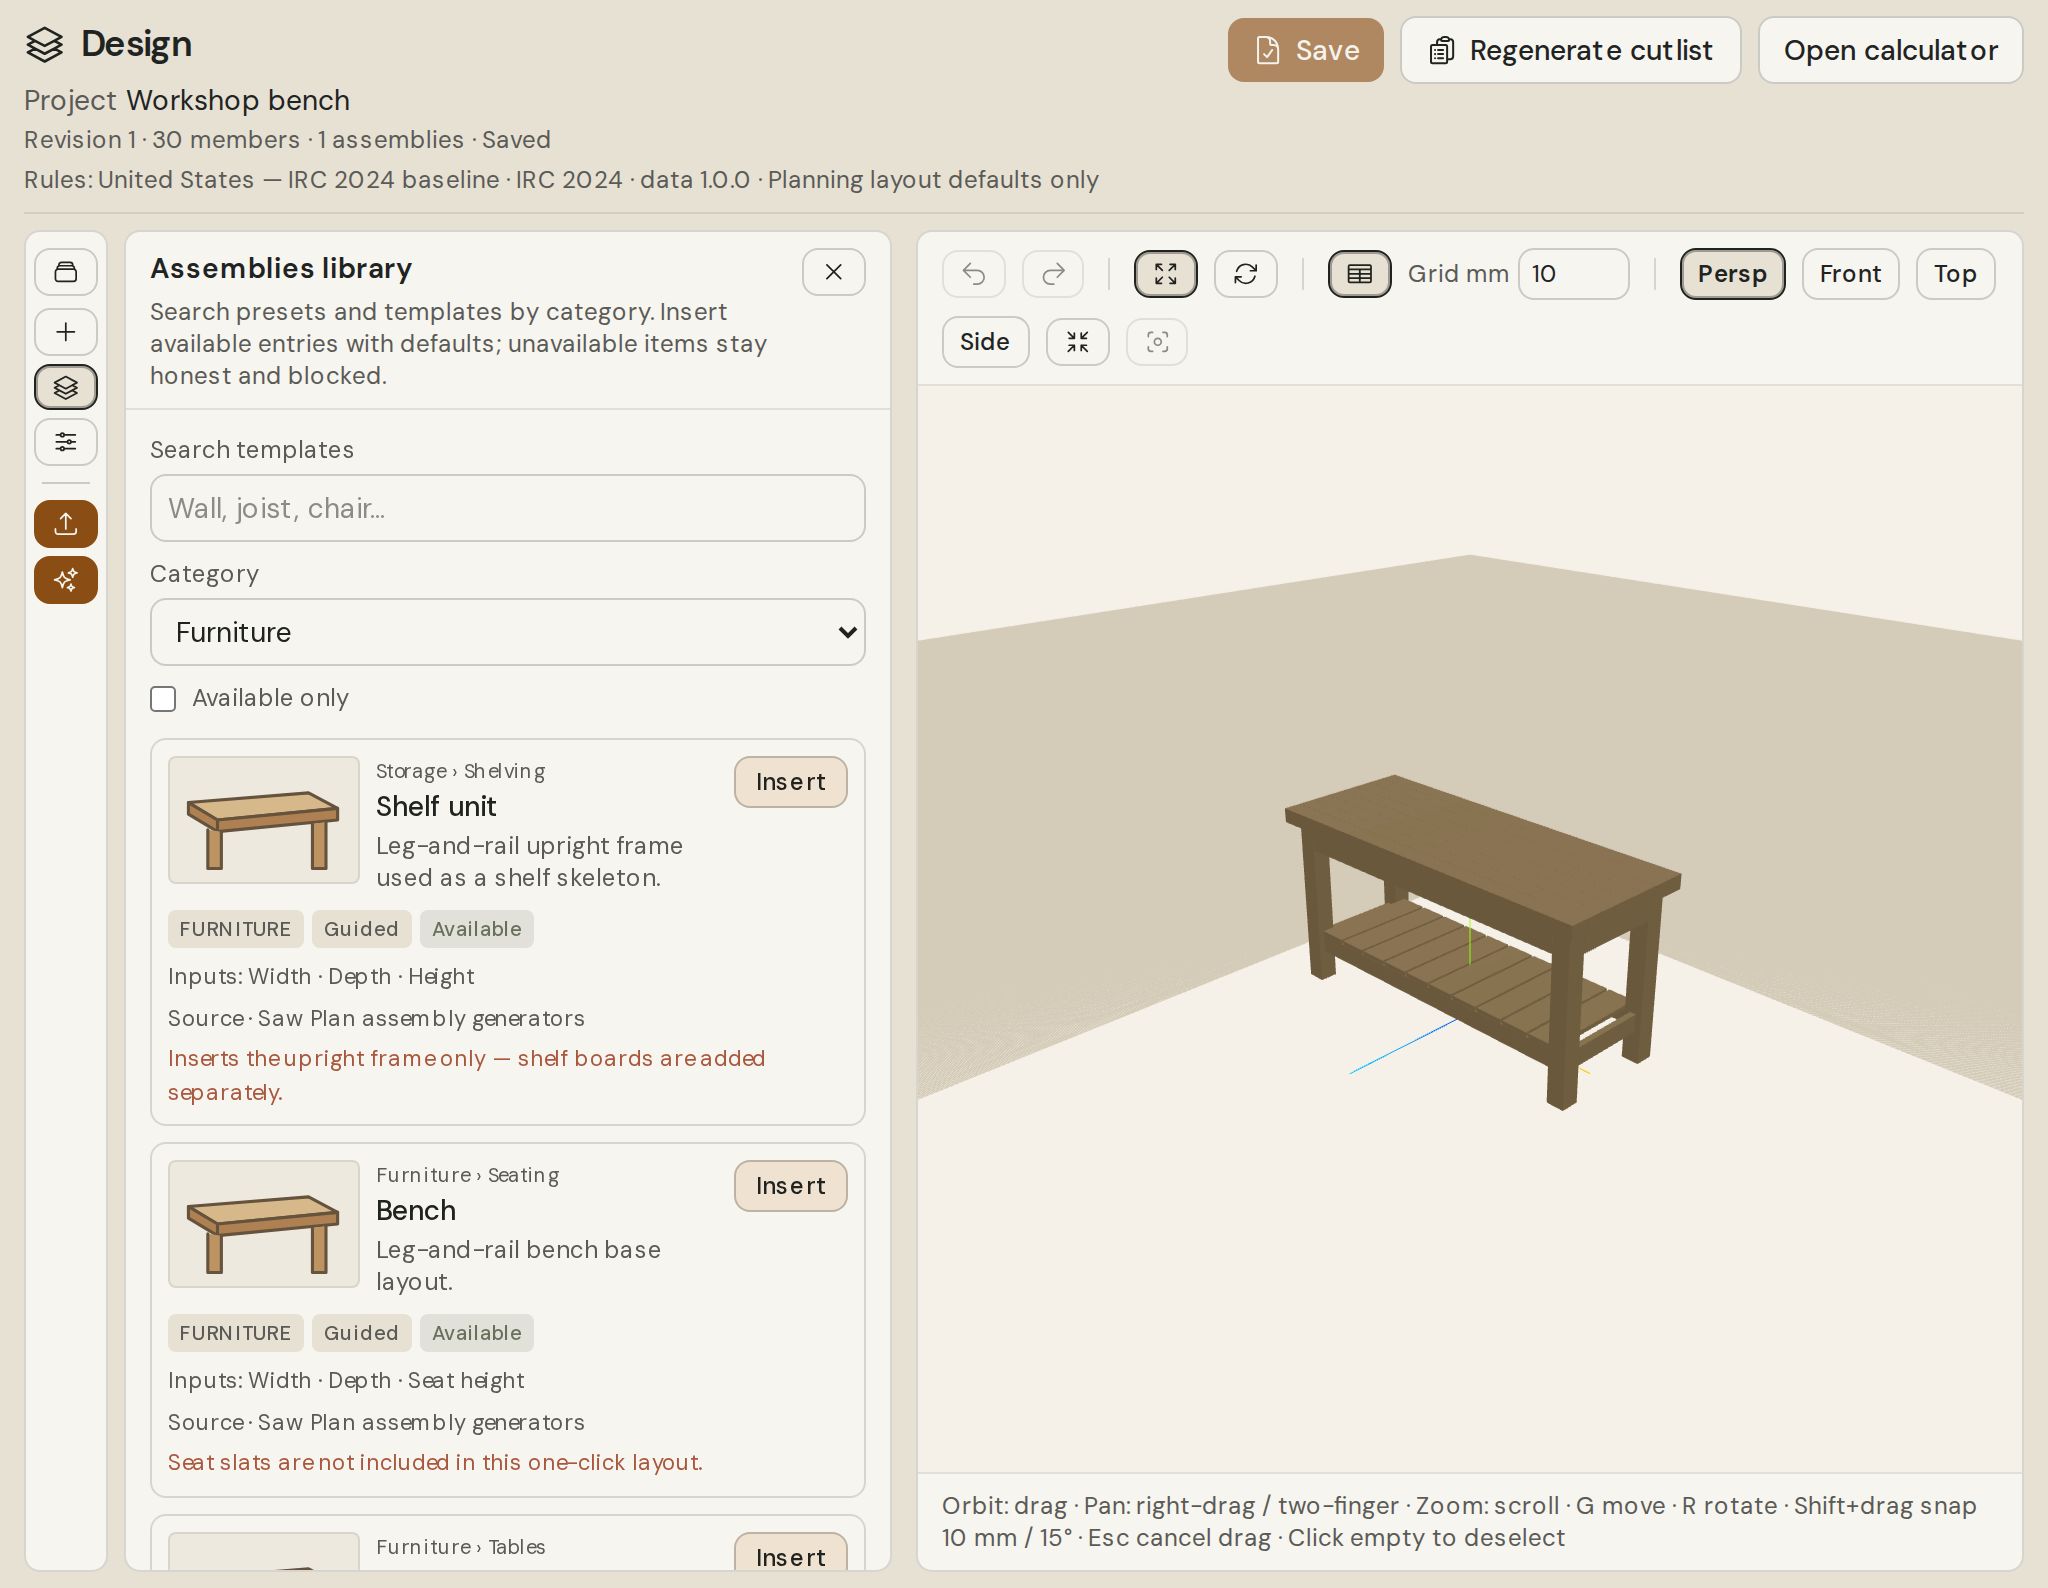Select the workbench model in the viewport
The width and height of the screenshot is (2048, 1588).
click(1483, 940)
